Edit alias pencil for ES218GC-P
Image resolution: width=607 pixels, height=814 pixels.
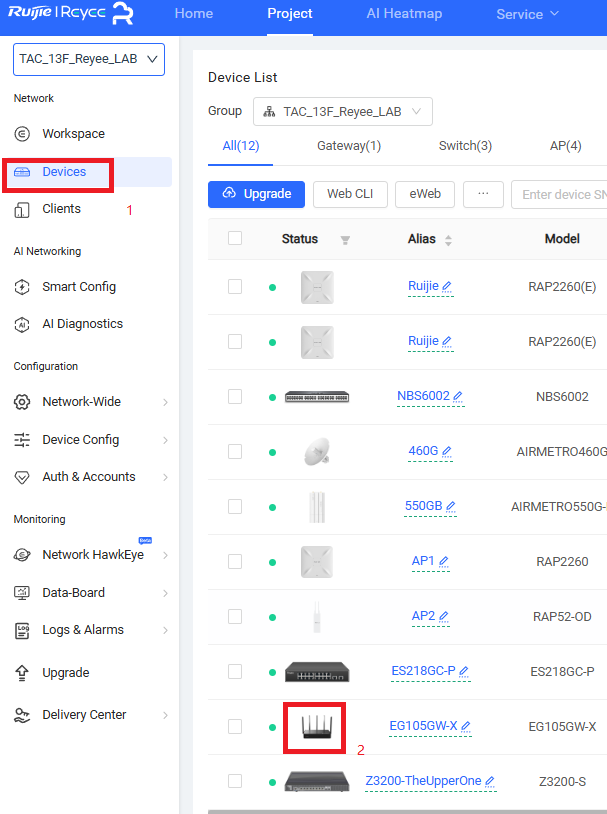[464, 671]
